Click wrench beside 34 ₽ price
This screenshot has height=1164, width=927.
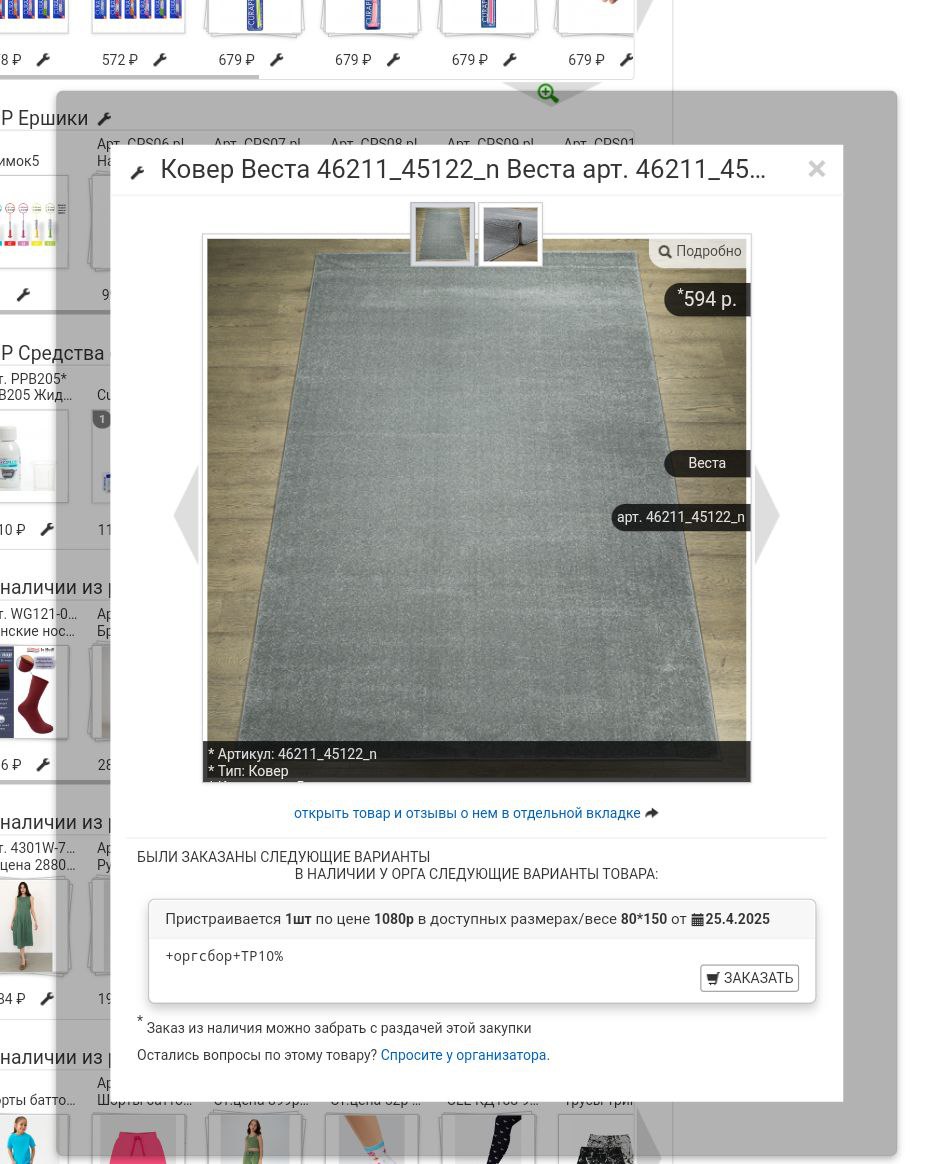47,998
